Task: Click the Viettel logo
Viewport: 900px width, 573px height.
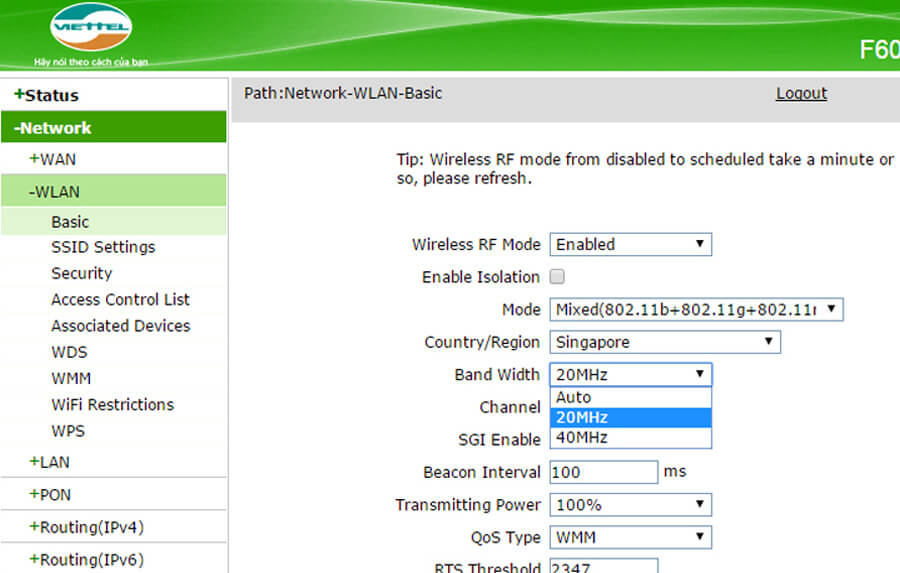Action: coord(91,28)
